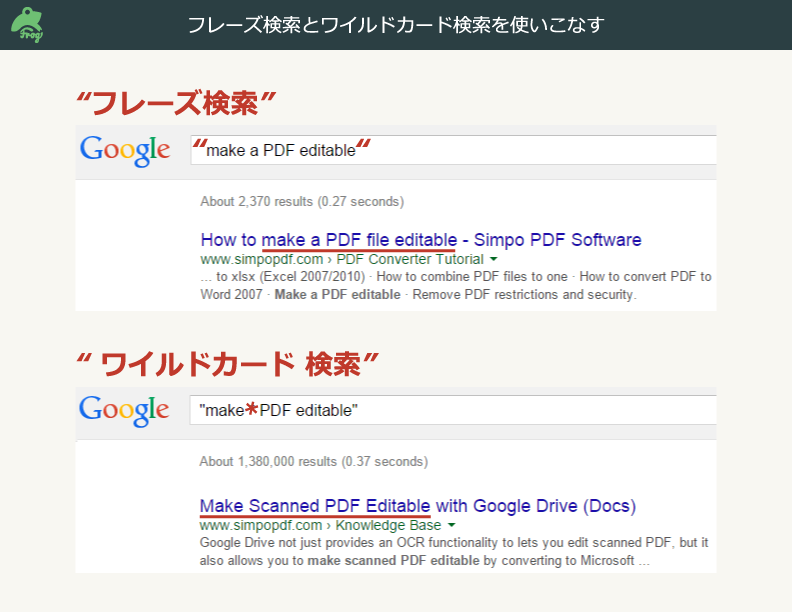Image resolution: width=792 pixels, height=612 pixels.
Task: Click URL www.simpopdf.com › PDF Converter Tutorial
Action: [342, 259]
